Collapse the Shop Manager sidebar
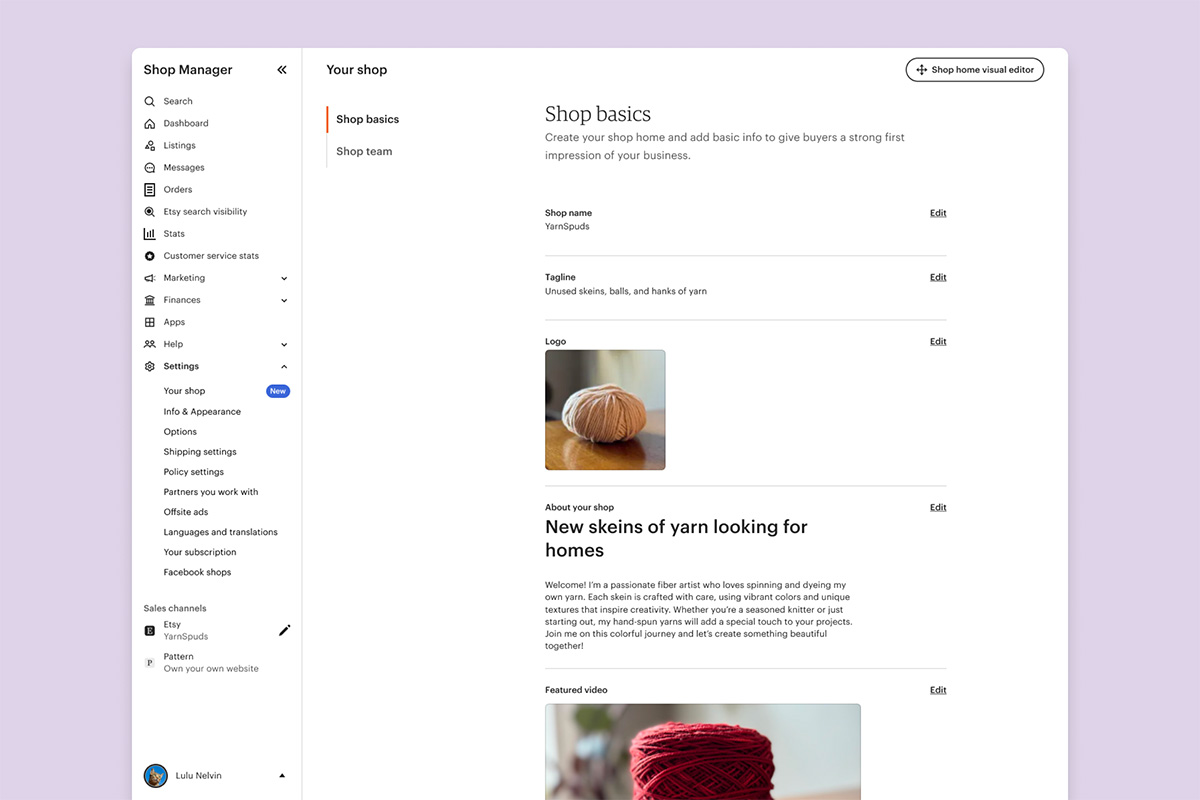 281,69
